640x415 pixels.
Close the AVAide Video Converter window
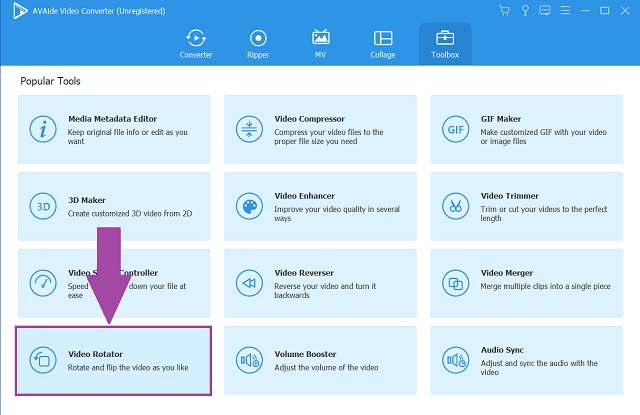tap(625, 11)
